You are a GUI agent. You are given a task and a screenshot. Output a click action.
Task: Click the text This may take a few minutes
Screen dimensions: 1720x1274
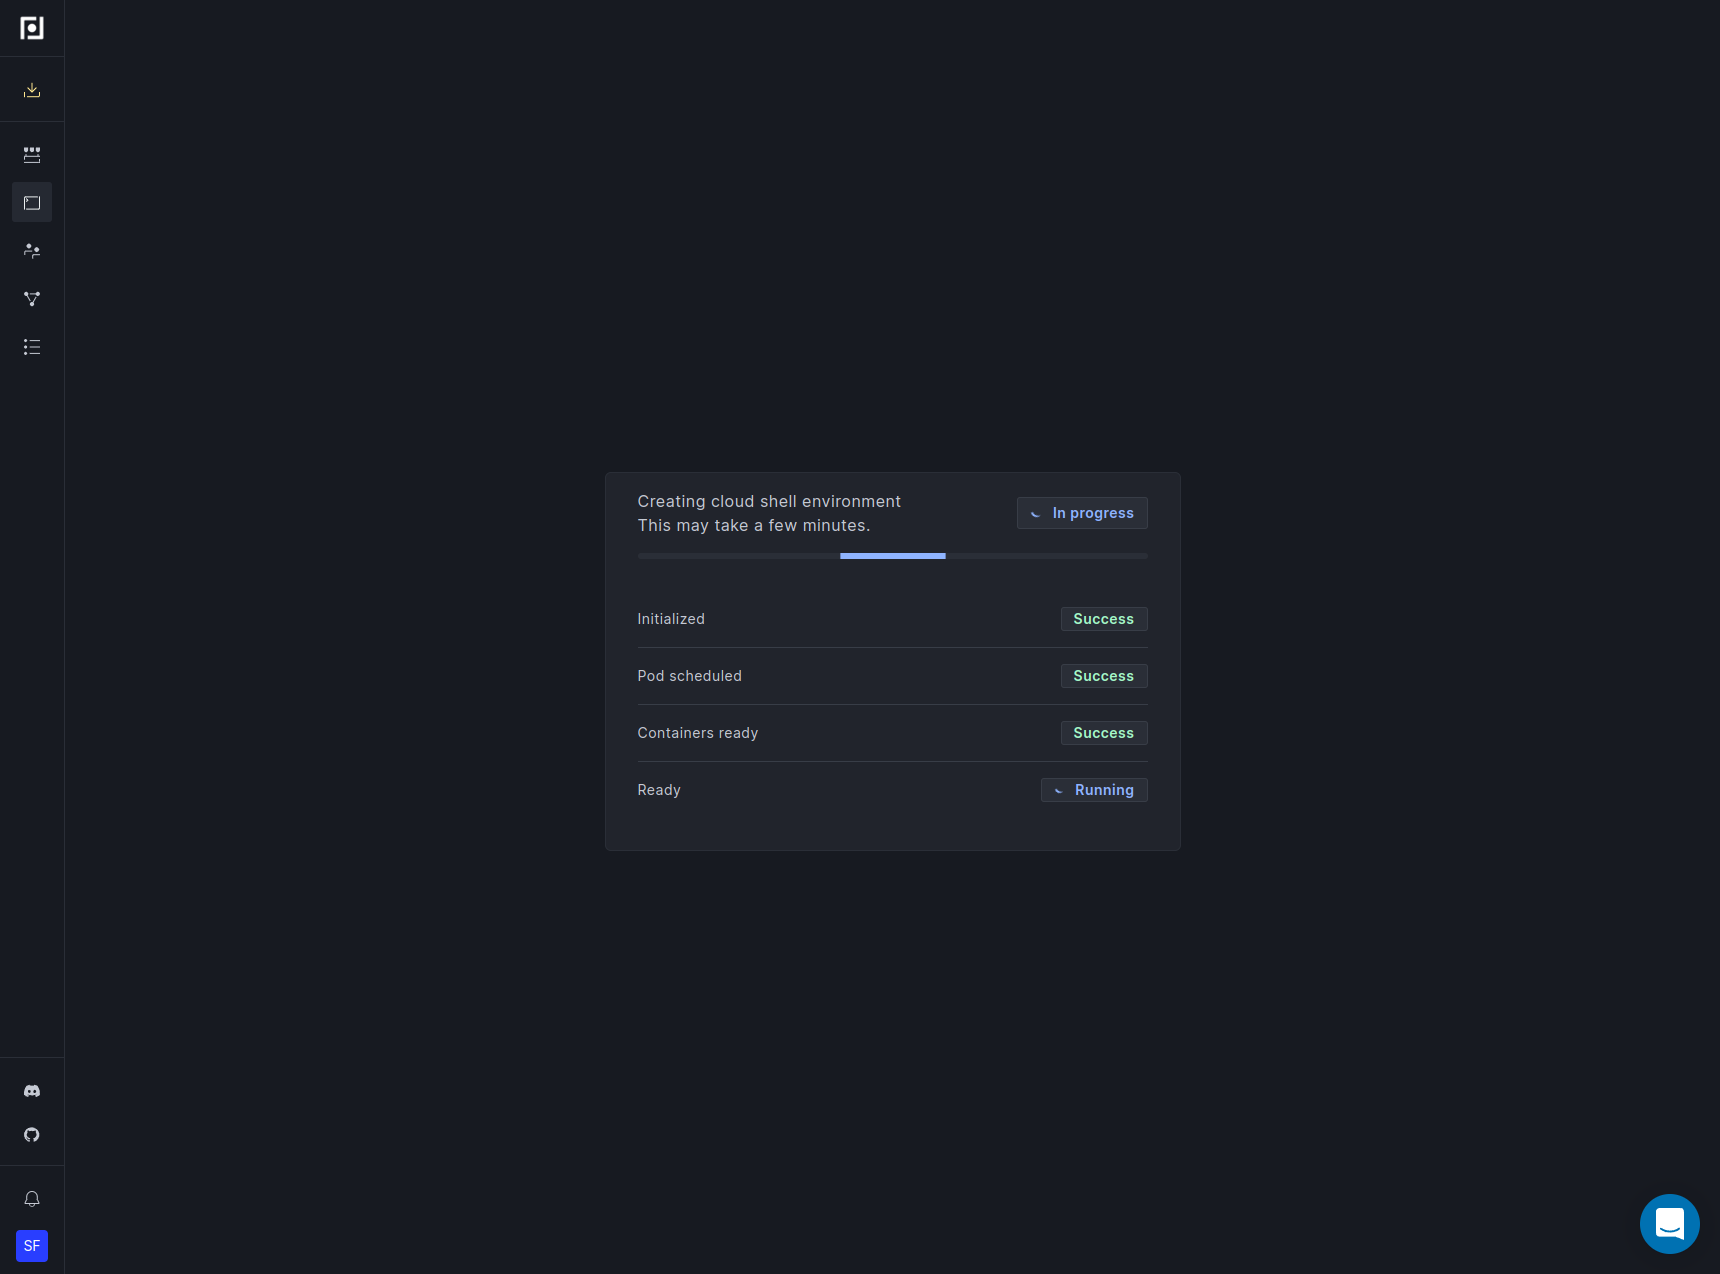tap(754, 525)
